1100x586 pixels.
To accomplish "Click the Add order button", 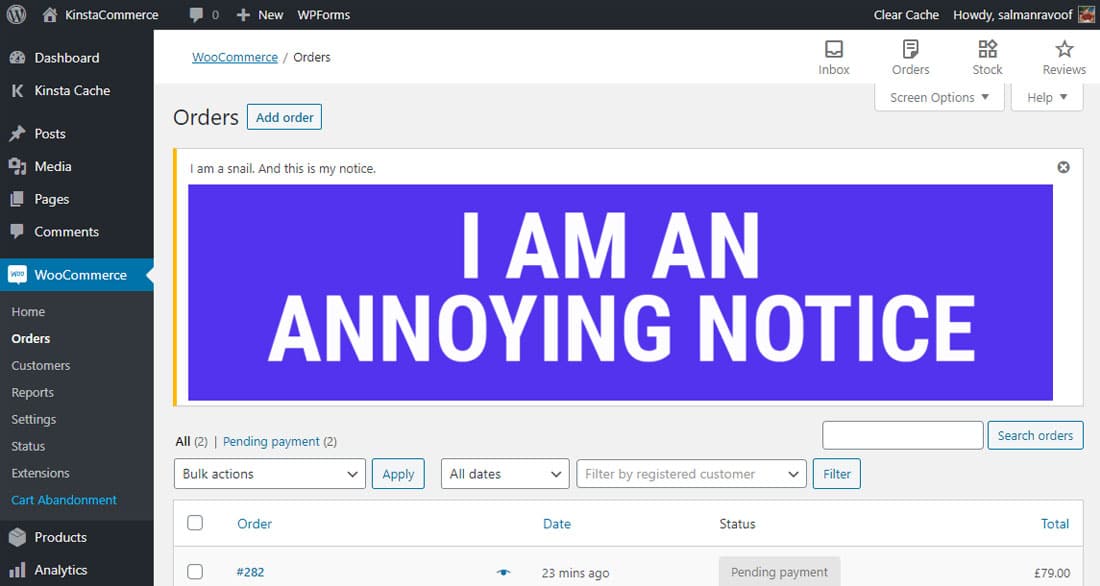I will (284, 117).
